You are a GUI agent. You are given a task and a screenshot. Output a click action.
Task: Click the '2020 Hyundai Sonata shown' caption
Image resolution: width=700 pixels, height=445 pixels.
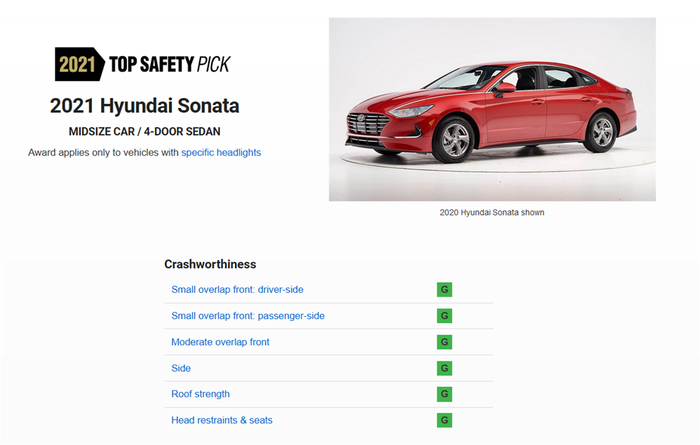(x=492, y=213)
